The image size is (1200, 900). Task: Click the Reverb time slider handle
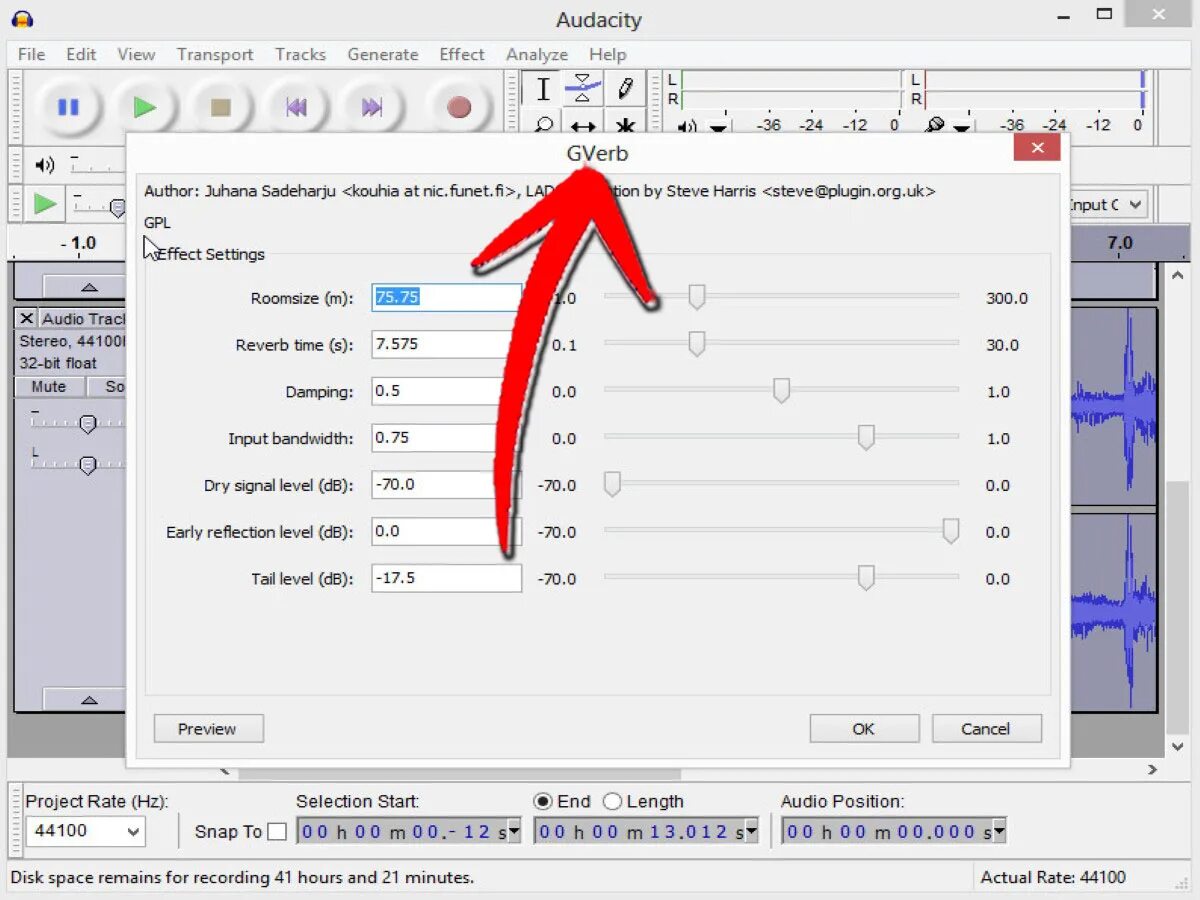(x=697, y=344)
